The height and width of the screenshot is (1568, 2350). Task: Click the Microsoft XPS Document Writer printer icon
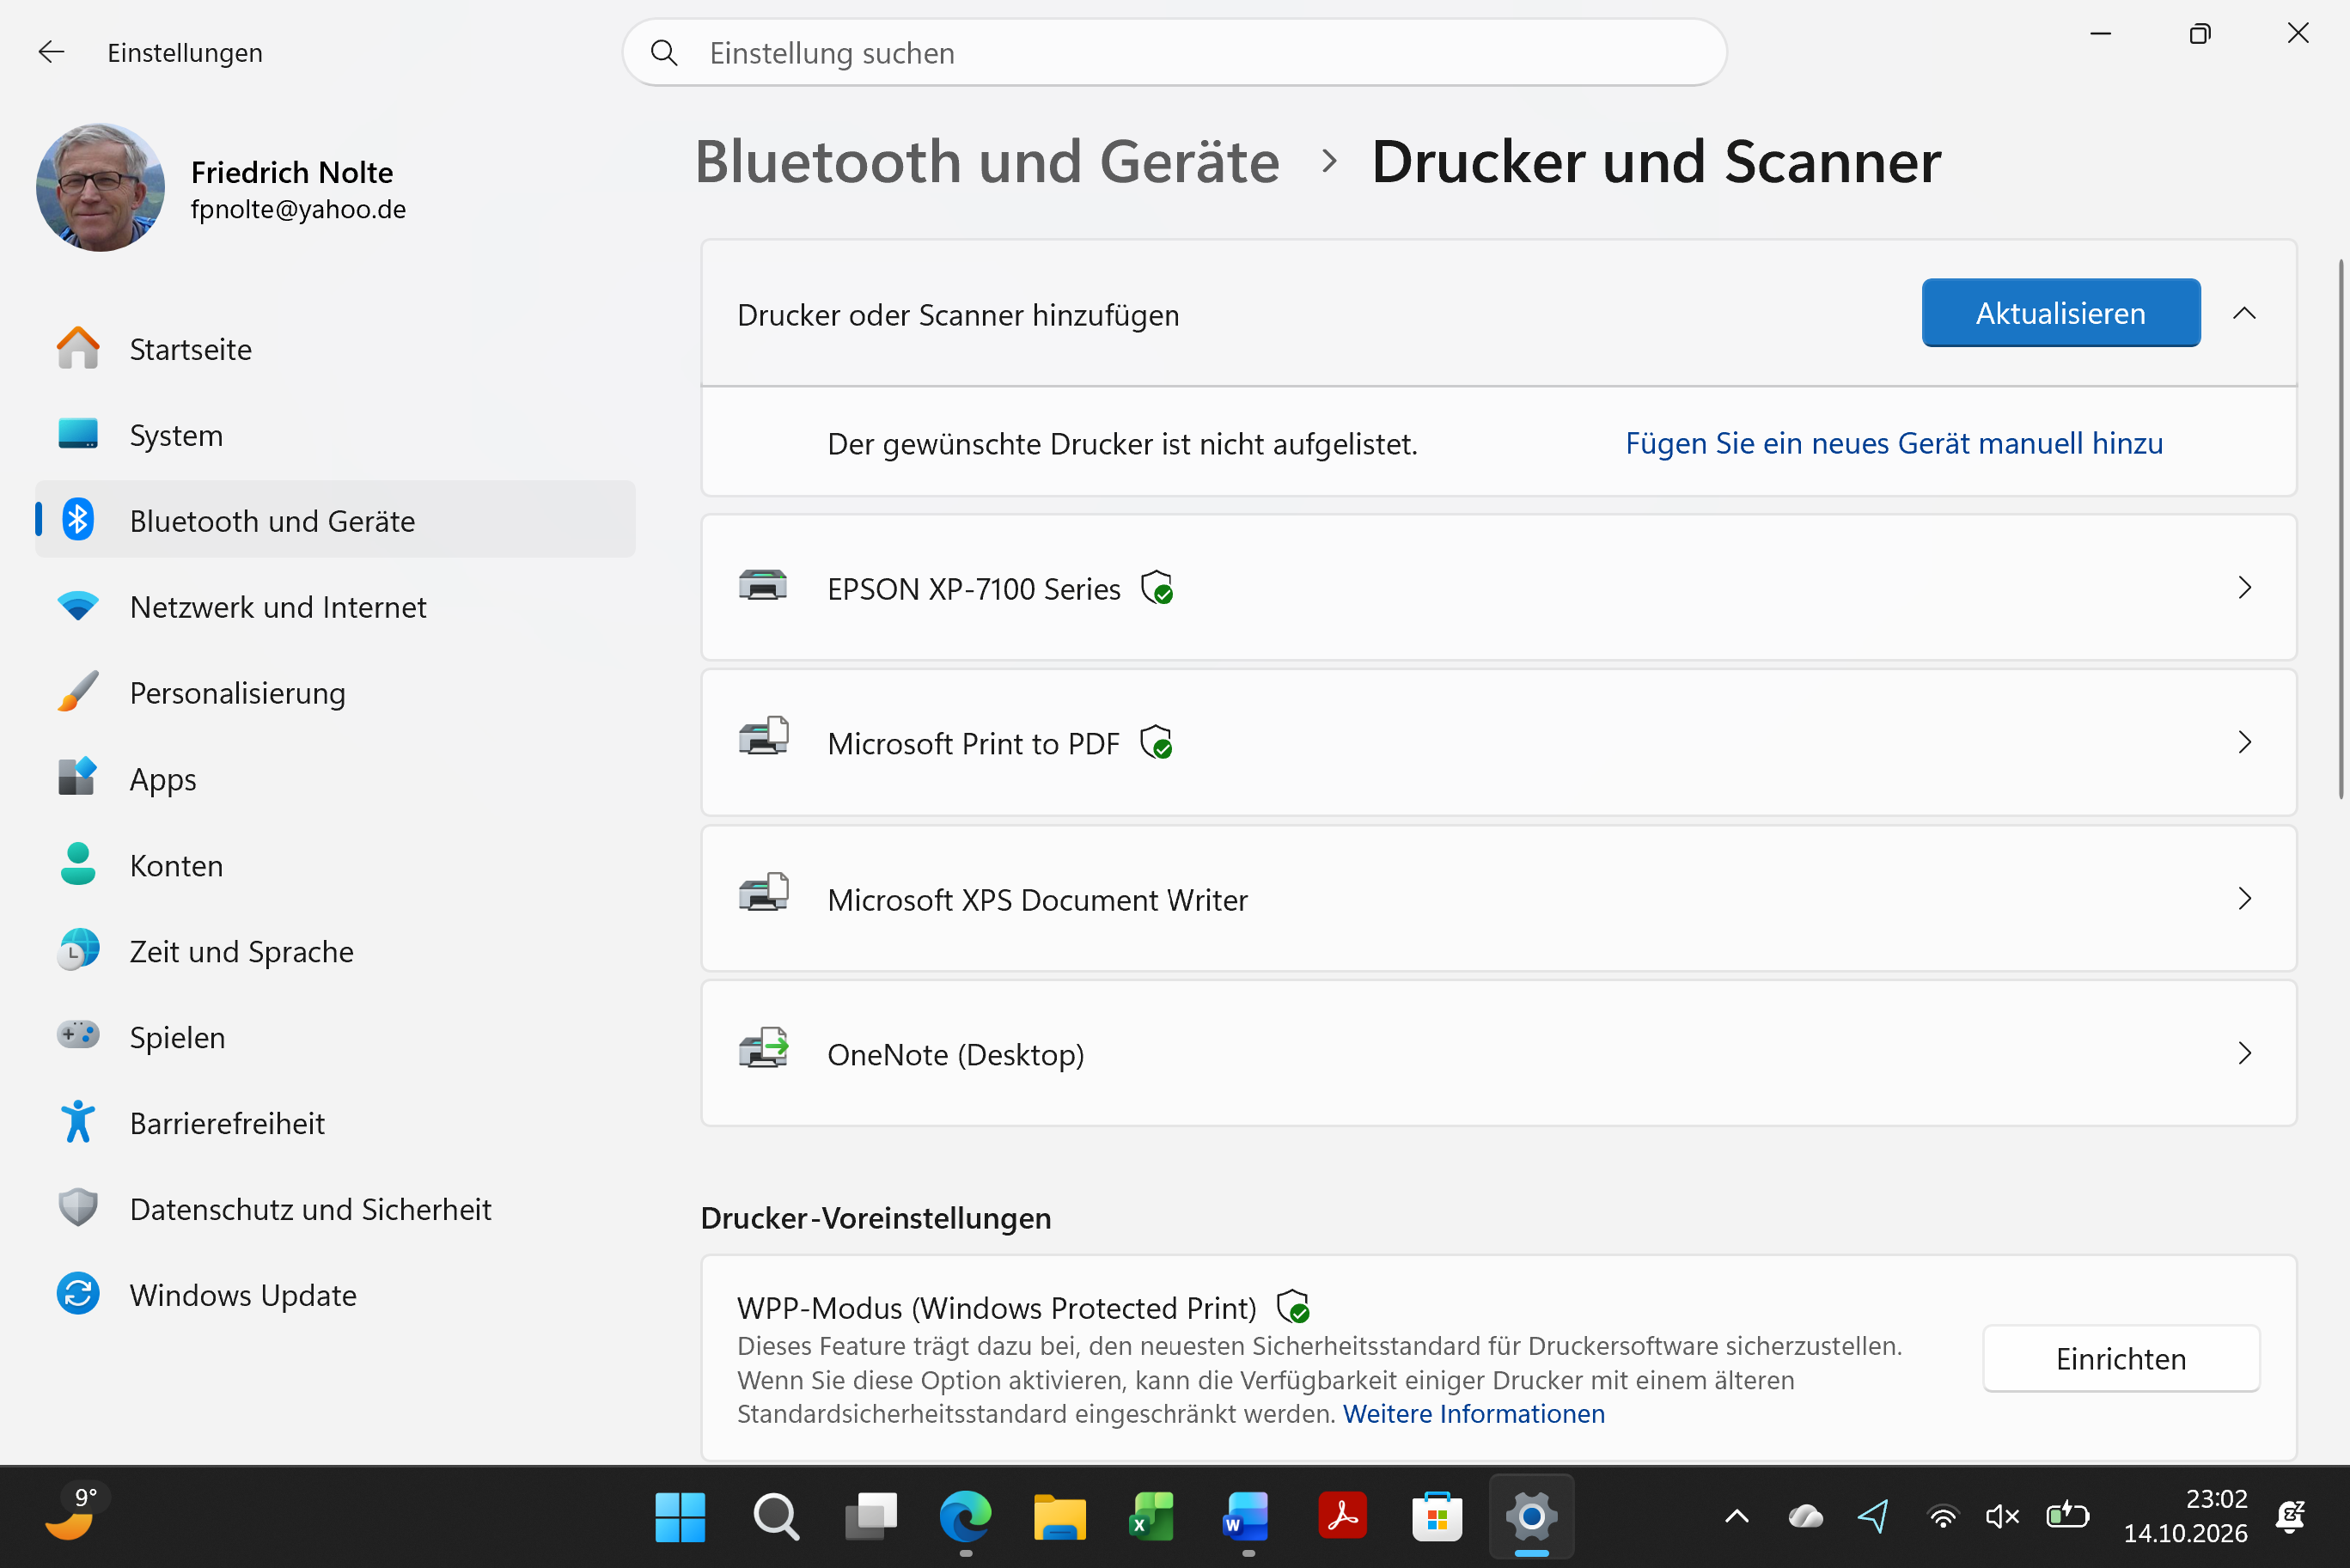[763, 893]
